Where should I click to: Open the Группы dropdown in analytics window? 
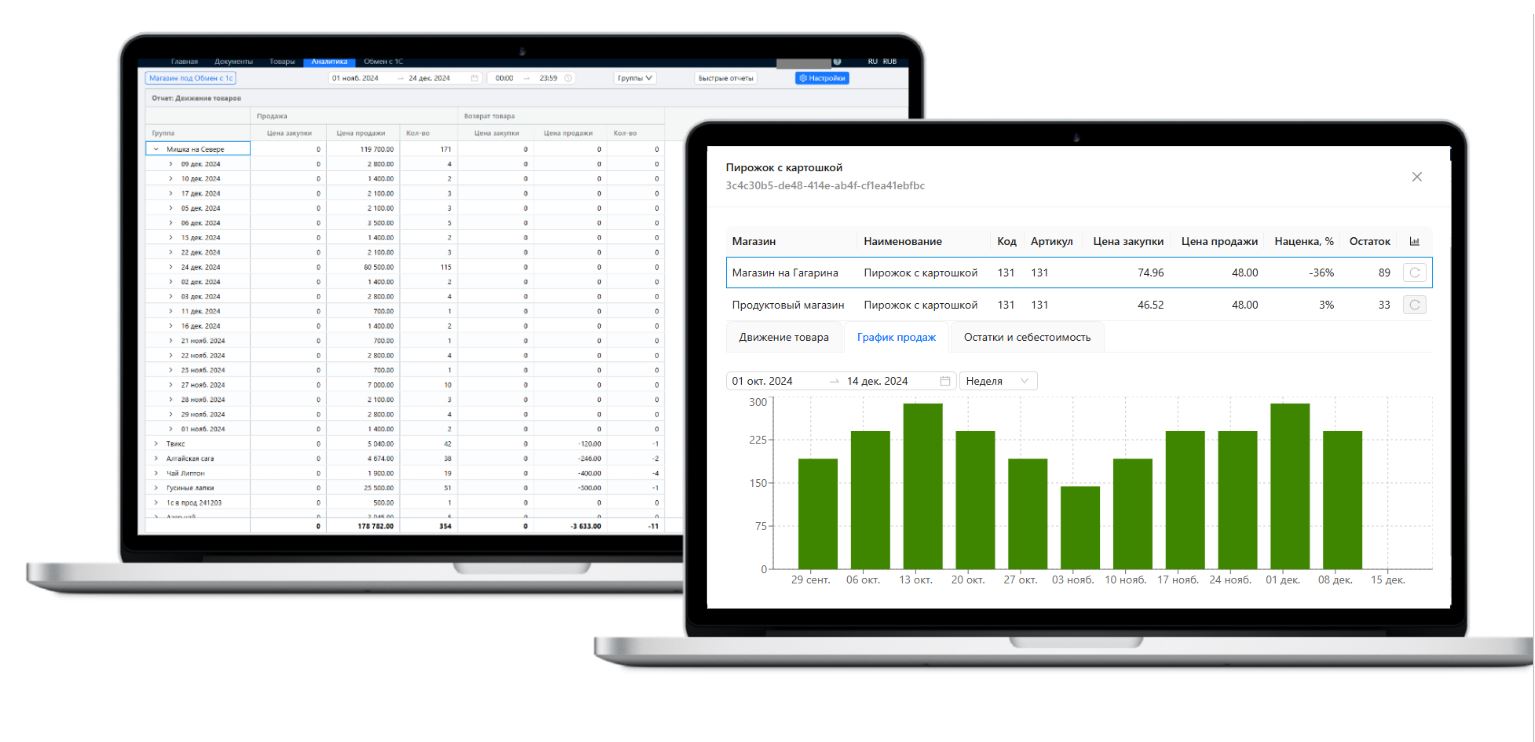[634, 78]
